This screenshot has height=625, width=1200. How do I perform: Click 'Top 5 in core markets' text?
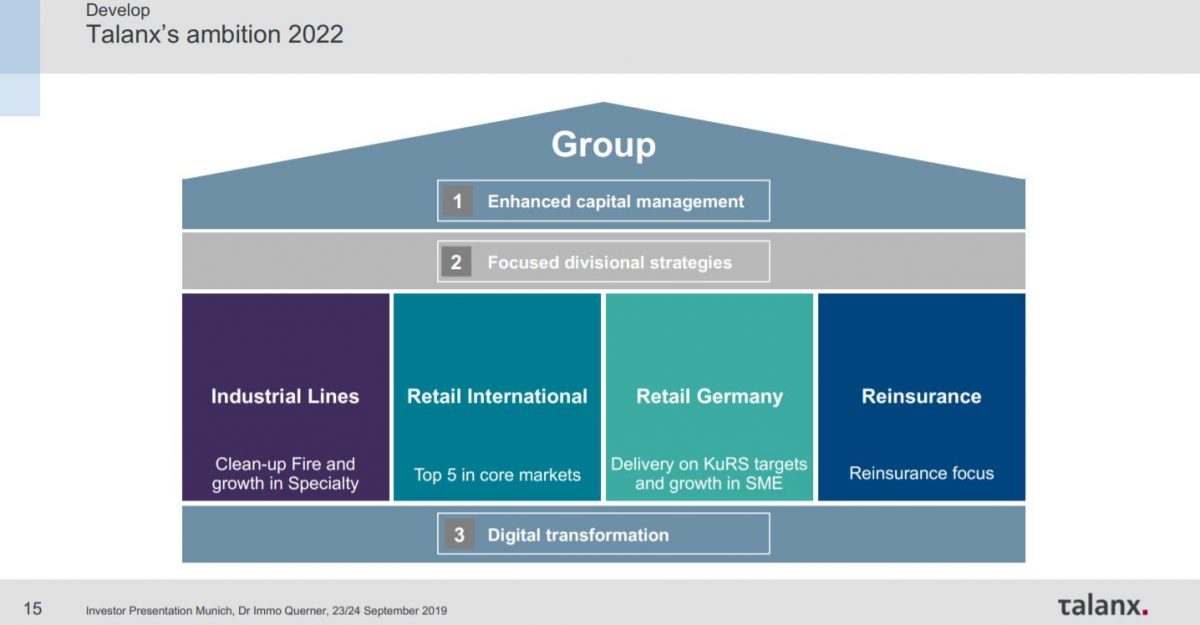click(x=497, y=475)
